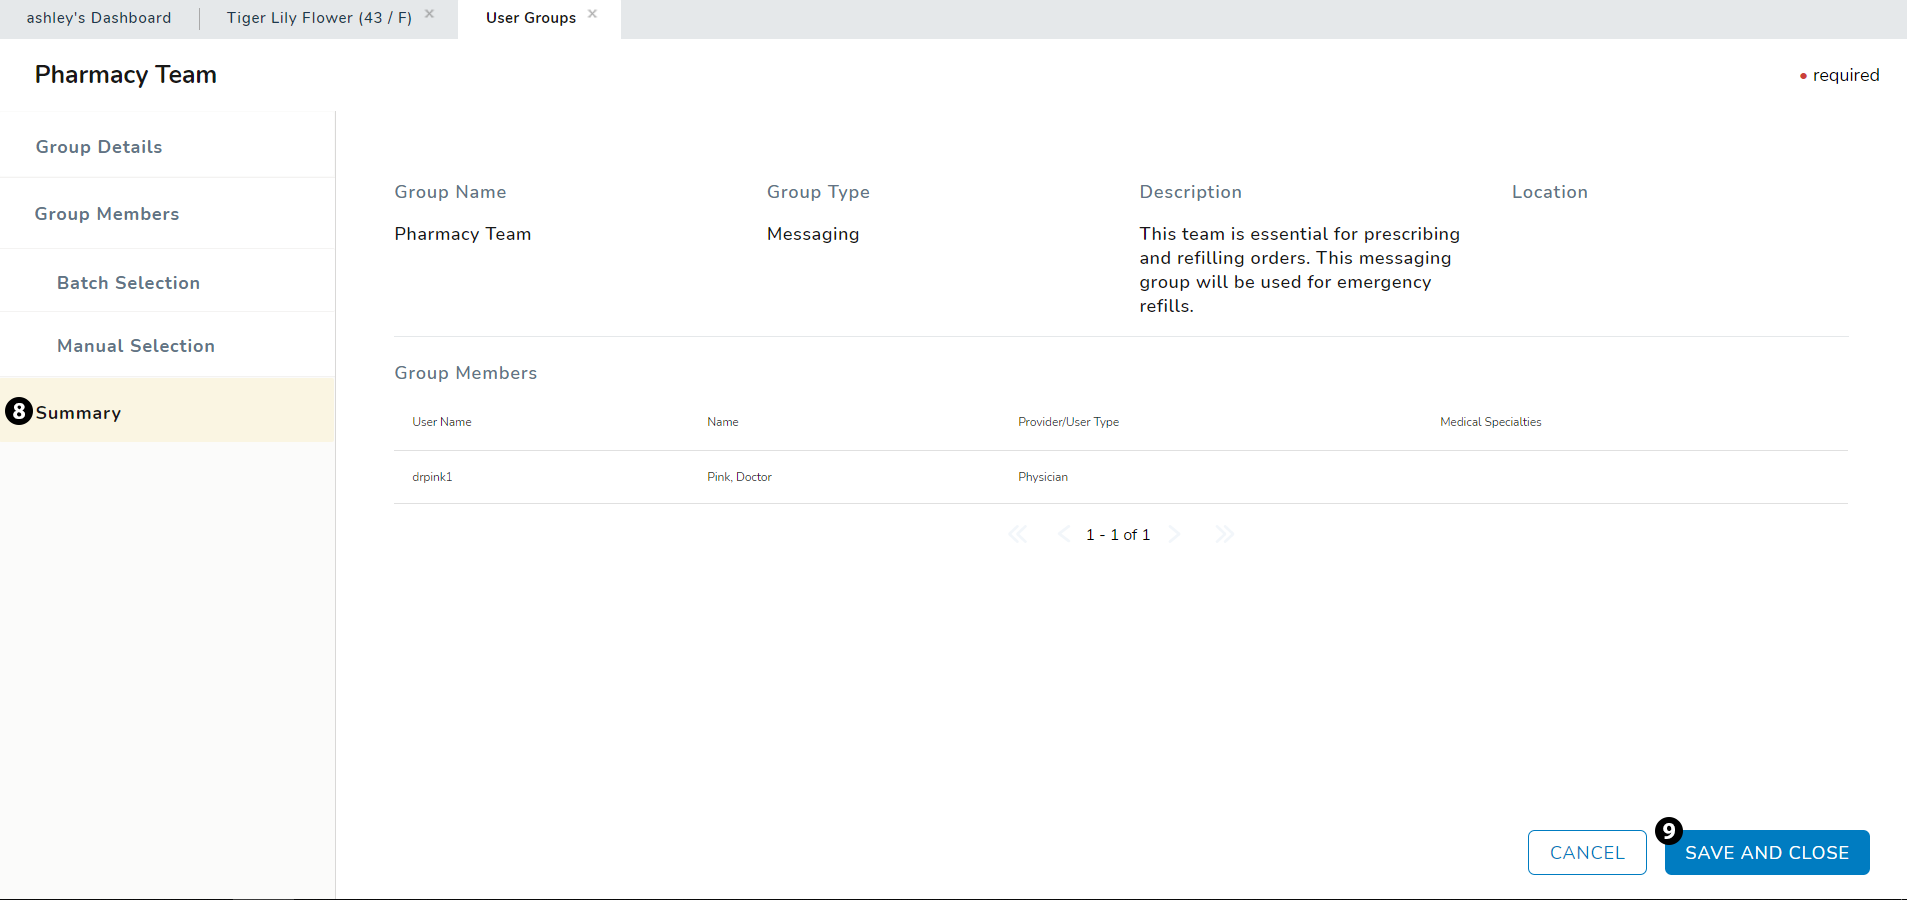Sort by Medical Specialties column header
This screenshot has width=1907, height=900.
(x=1490, y=422)
